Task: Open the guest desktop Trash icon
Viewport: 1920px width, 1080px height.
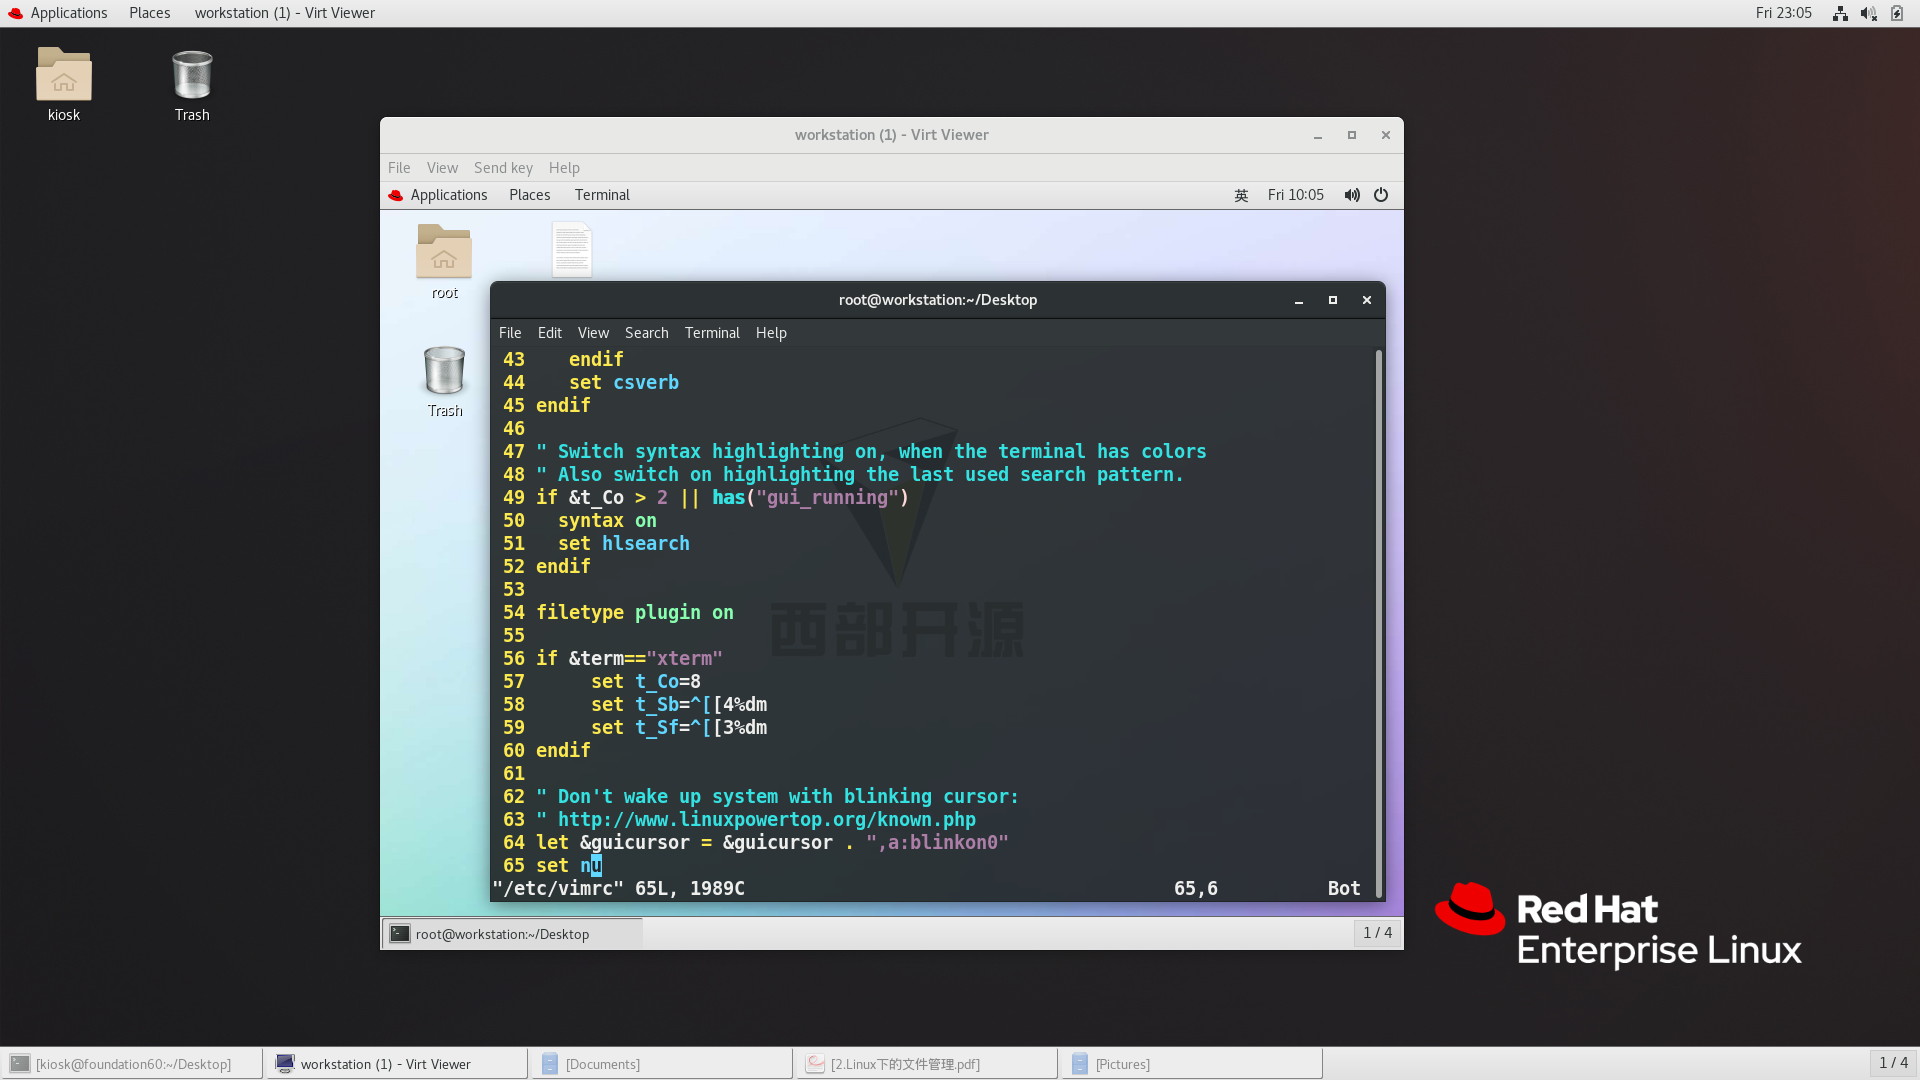Action: 444,372
